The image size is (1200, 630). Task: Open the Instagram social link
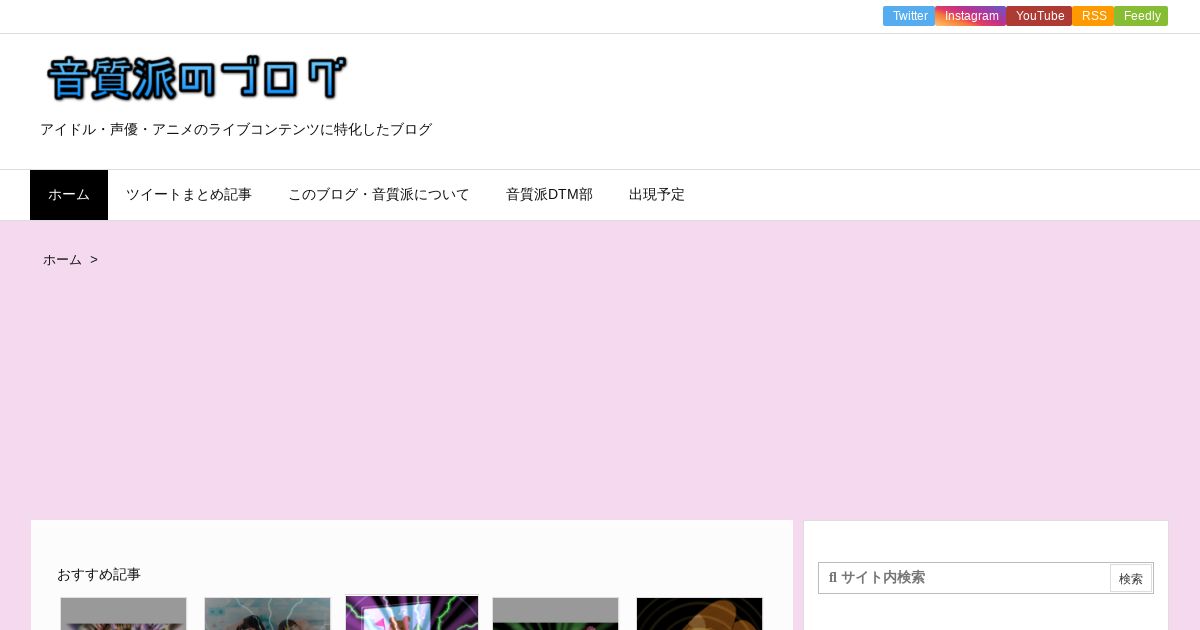tap(971, 16)
